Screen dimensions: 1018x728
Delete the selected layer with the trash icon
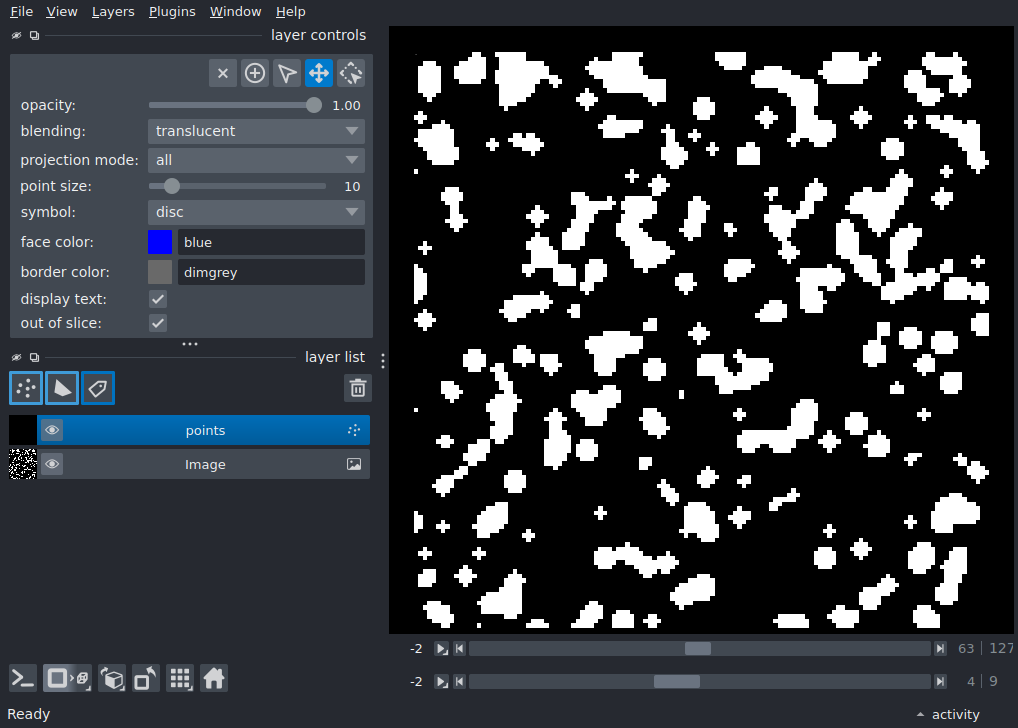358,388
